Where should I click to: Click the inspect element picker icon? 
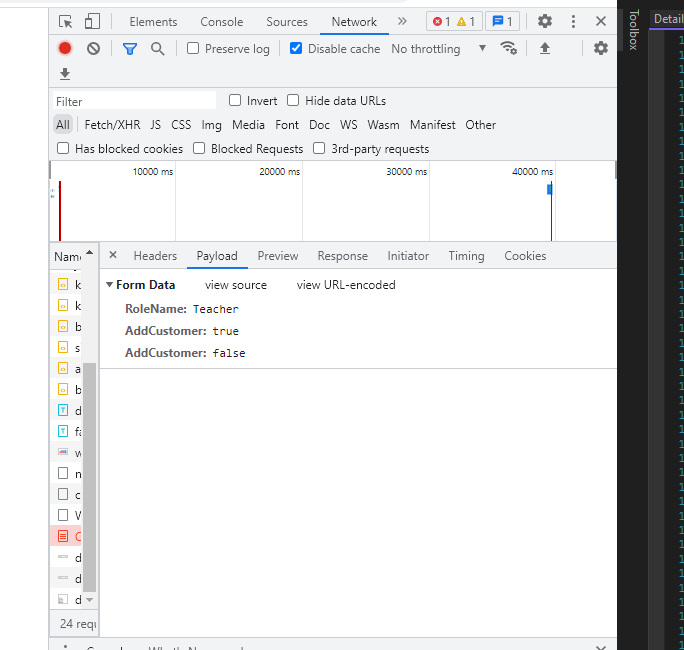click(x=66, y=22)
